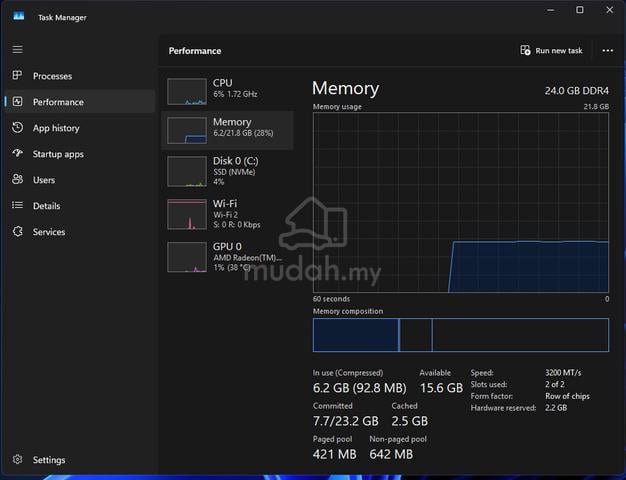Click the Hardware reserved 2.2 GB value
Viewport: 626px width, 480px height.
(x=556, y=408)
